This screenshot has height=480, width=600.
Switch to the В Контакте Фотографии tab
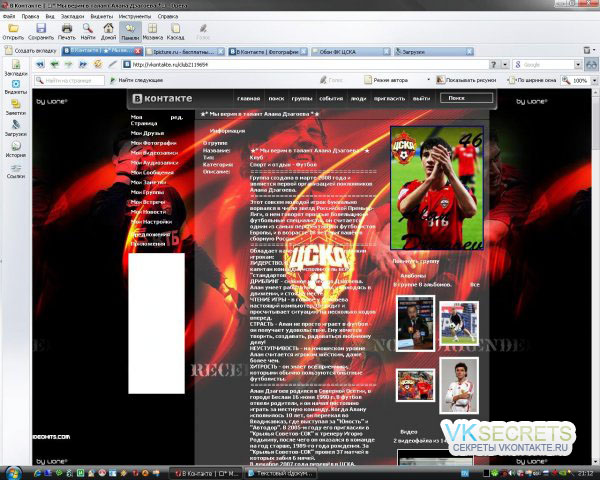[x=267, y=52]
